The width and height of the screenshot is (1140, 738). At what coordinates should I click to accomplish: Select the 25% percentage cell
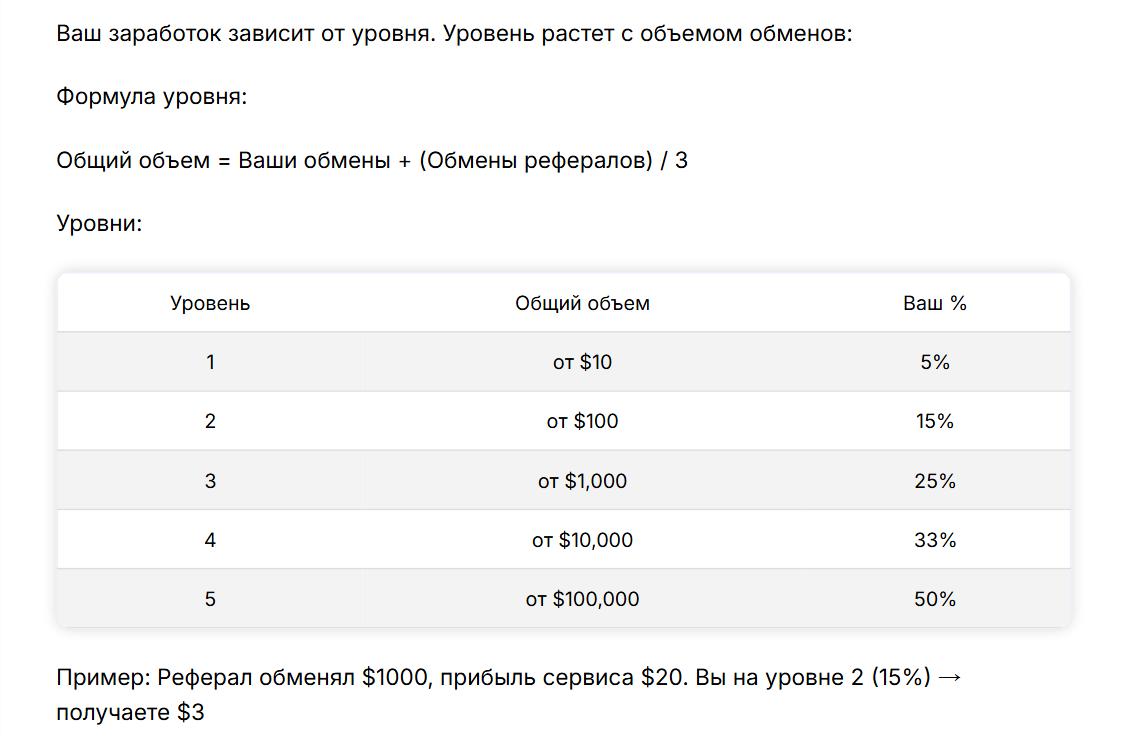click(x=935, y=481)
